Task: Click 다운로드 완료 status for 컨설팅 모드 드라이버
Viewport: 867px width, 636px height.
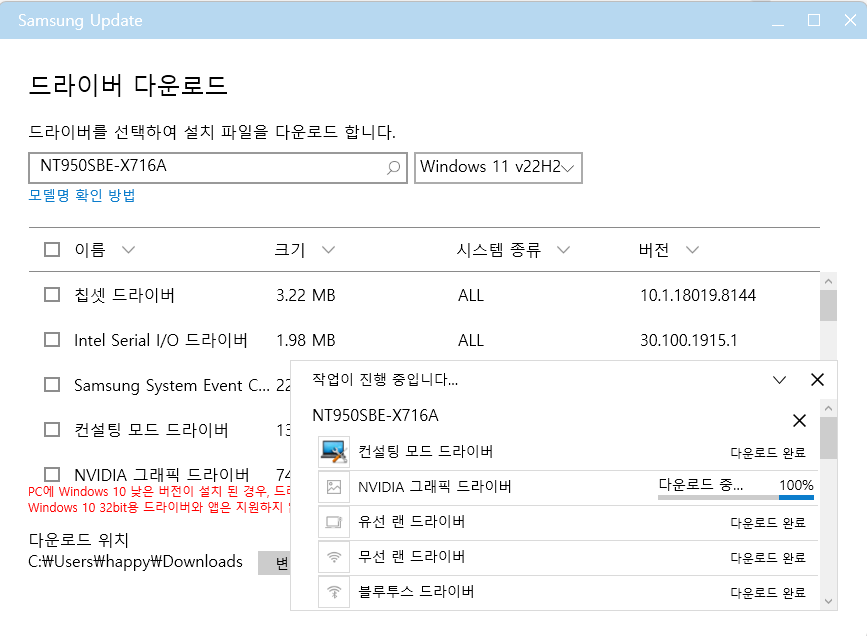Action: coord(768,453)
